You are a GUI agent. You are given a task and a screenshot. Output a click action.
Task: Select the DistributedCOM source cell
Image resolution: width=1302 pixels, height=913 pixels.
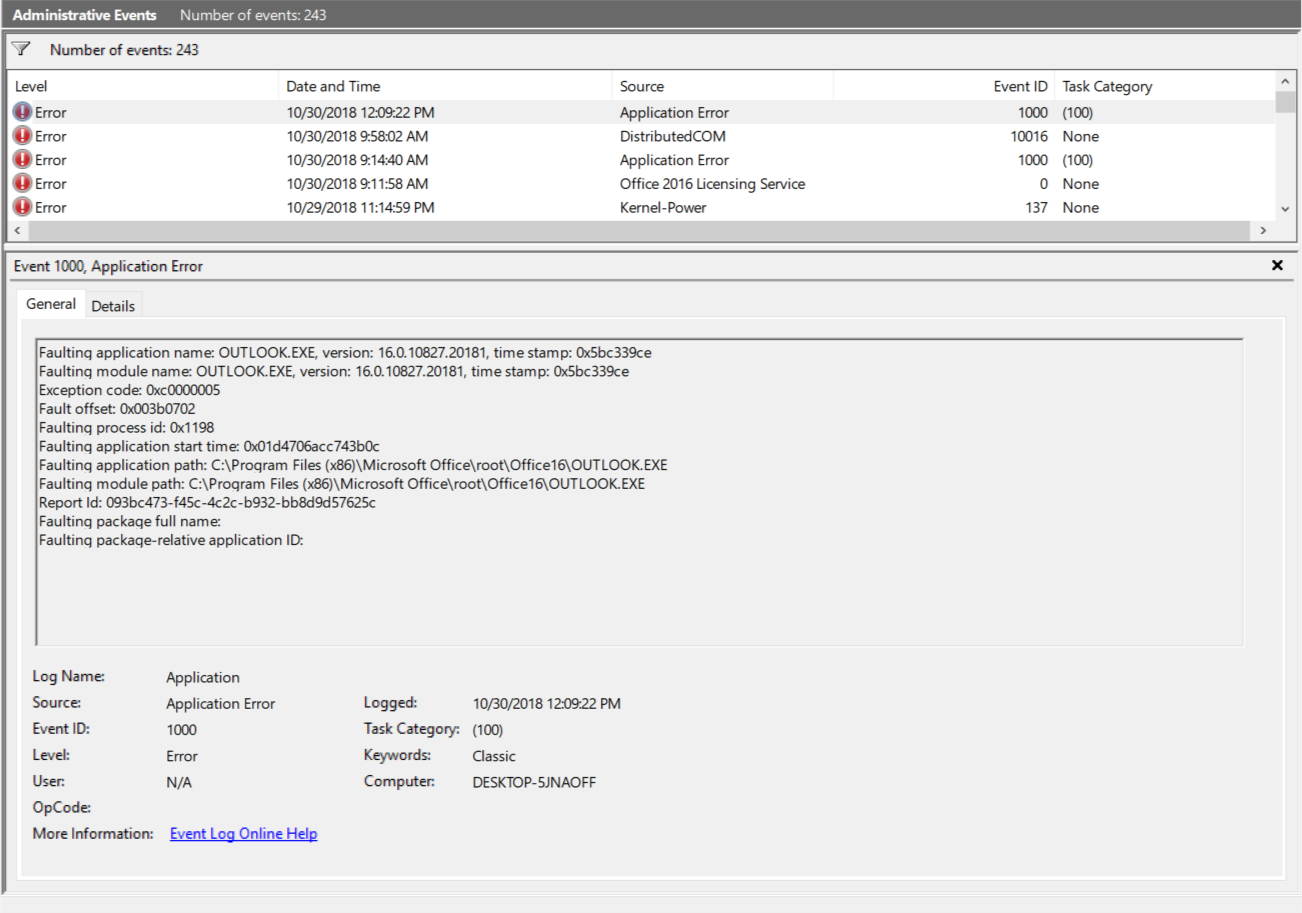pyautogui.click(x=672, y=137)
